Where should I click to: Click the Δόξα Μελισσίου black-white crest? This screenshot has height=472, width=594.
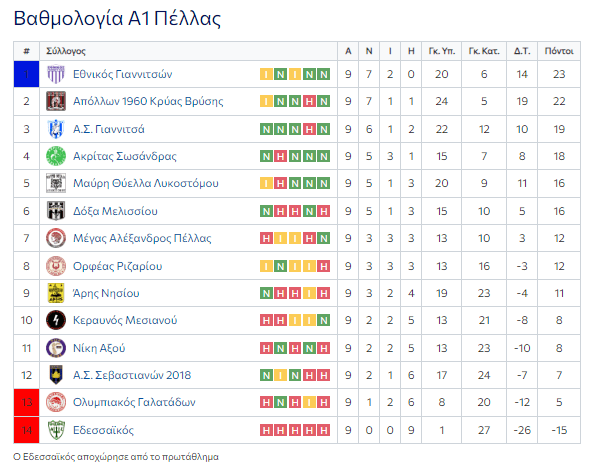56,211
